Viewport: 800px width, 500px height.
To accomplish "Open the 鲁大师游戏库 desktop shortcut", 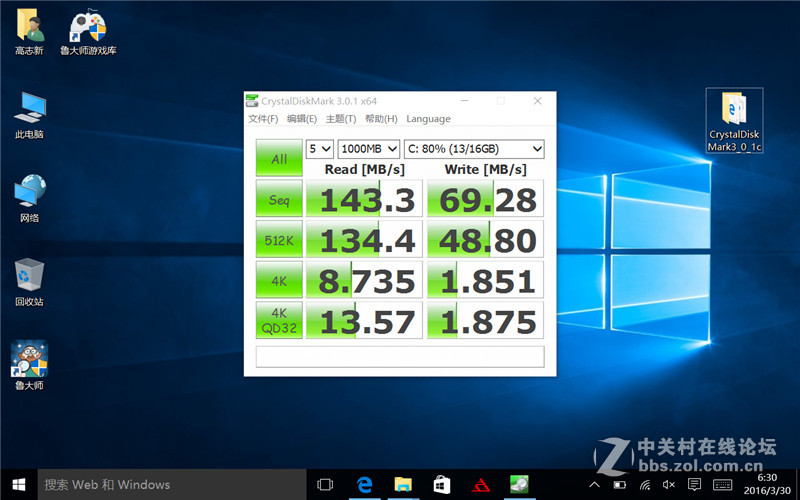I will pos(87,30).
